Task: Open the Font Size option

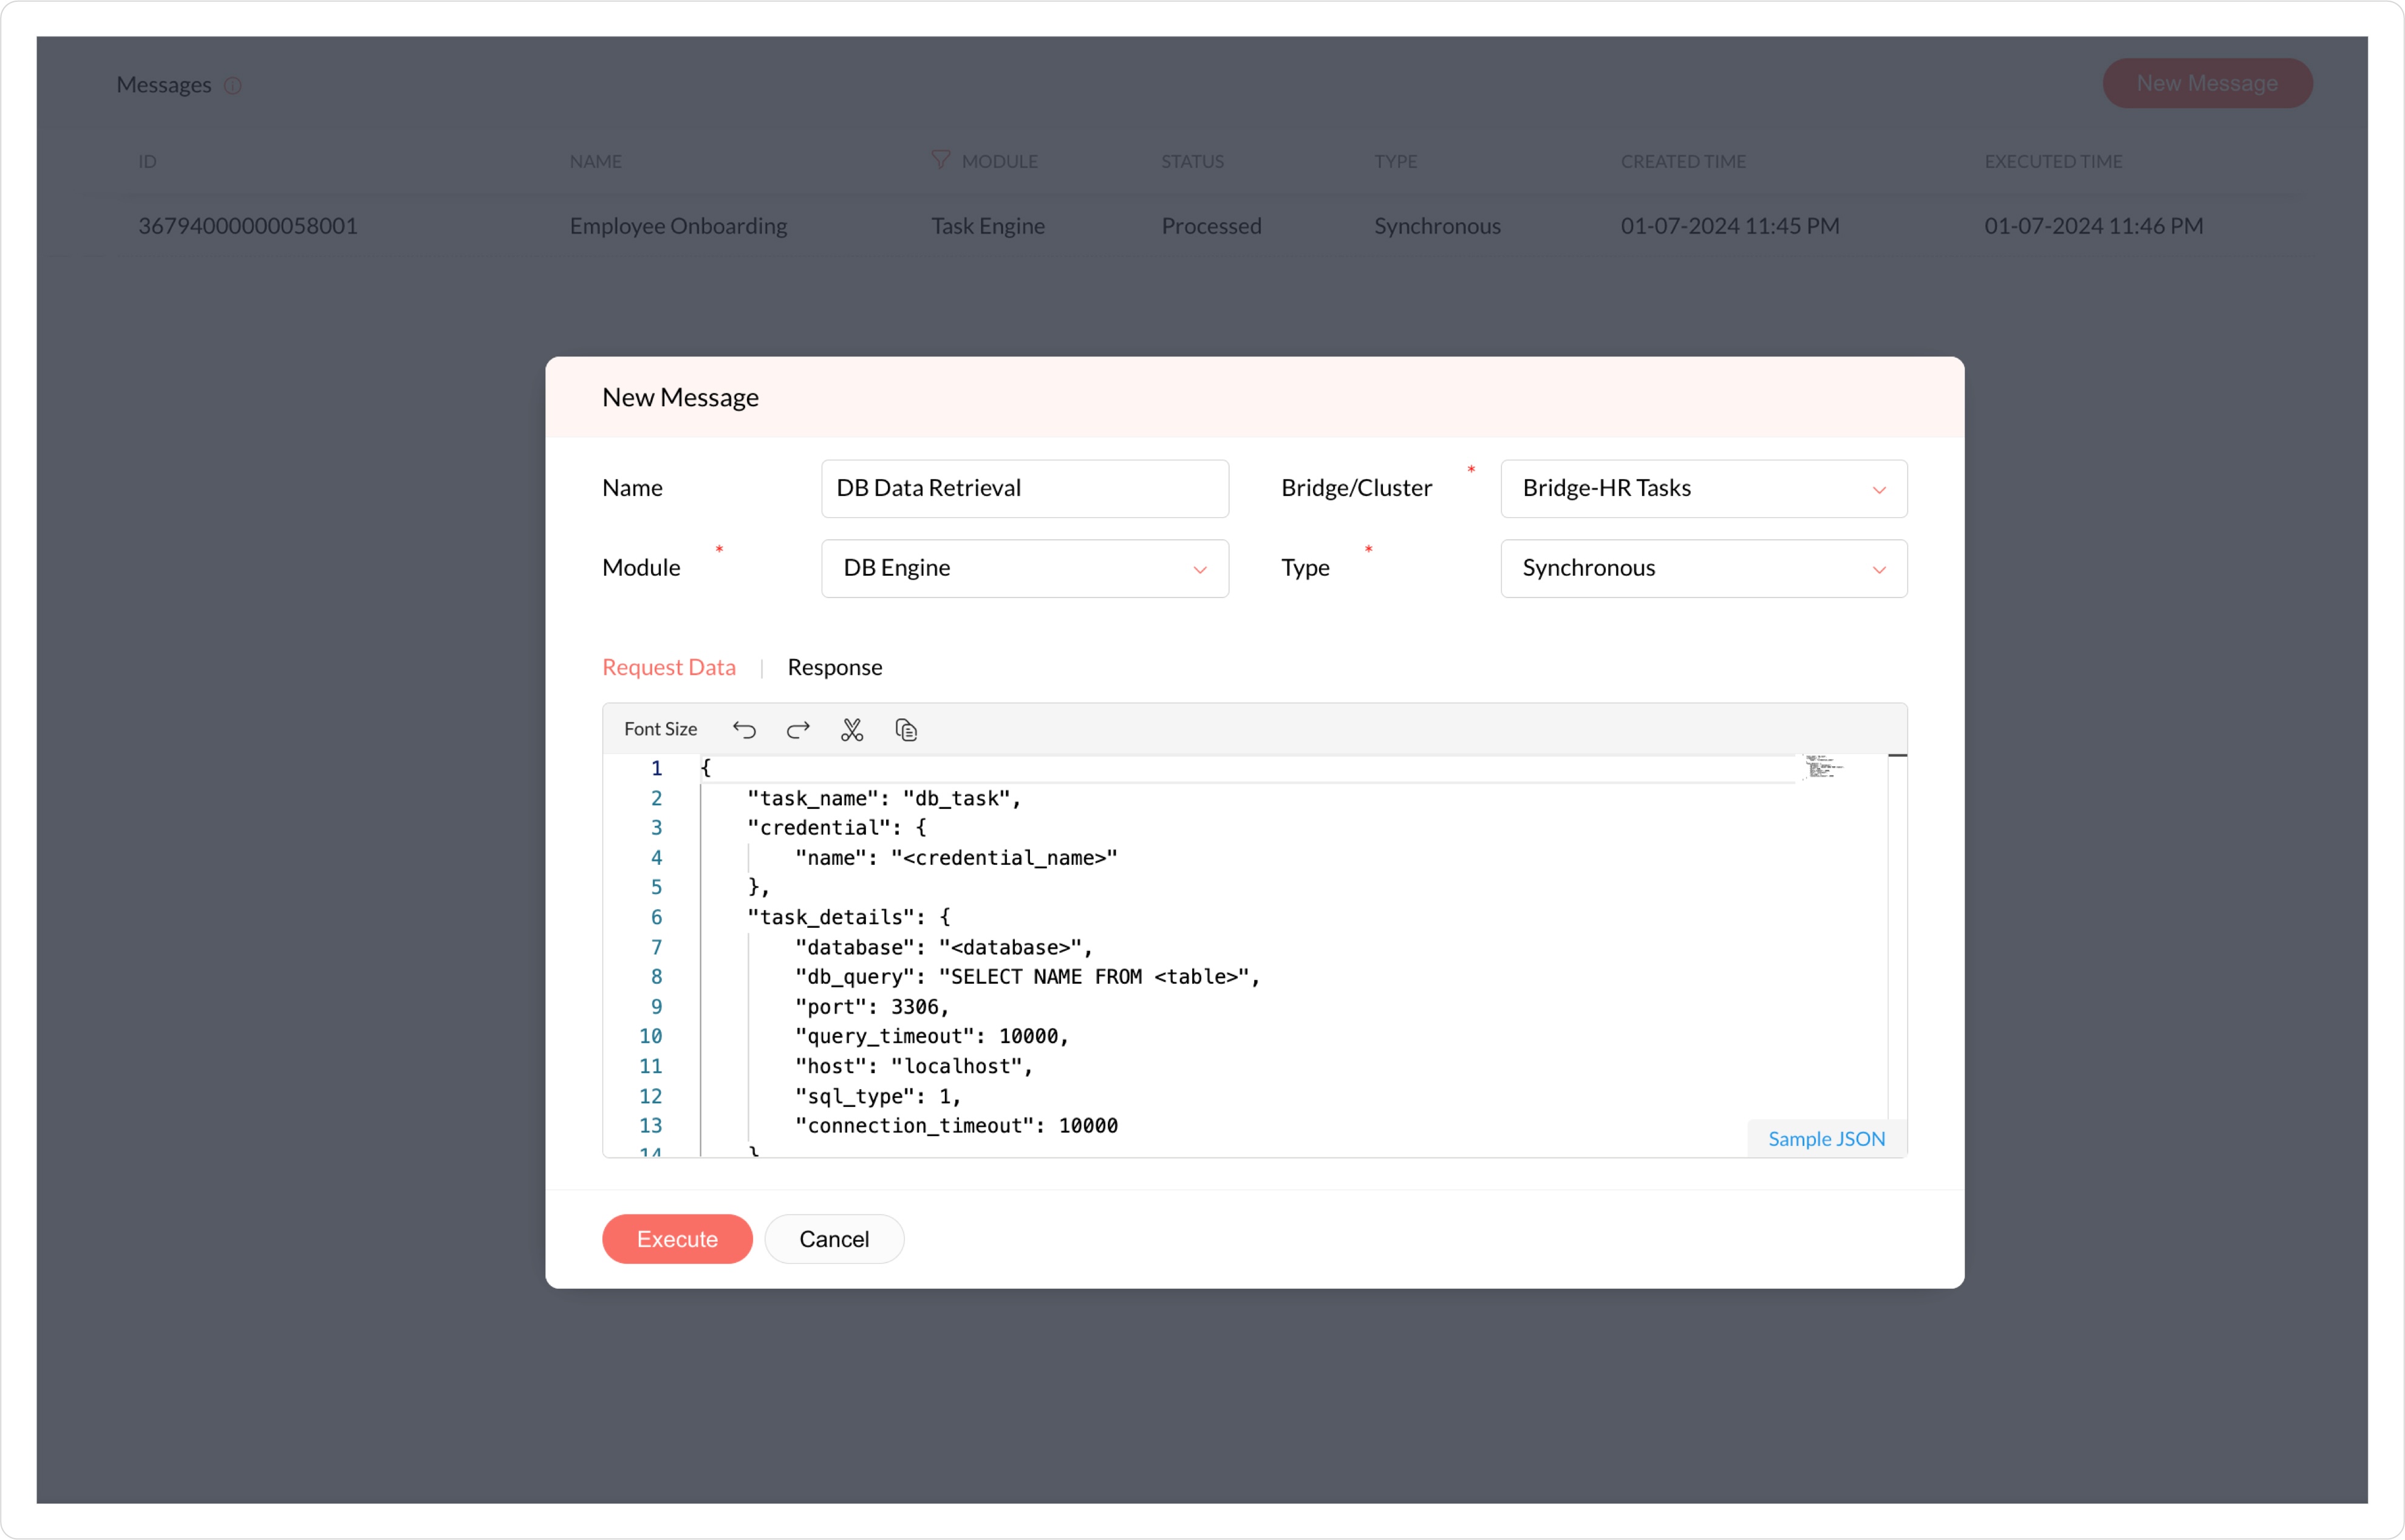Action: click(660, 730)
